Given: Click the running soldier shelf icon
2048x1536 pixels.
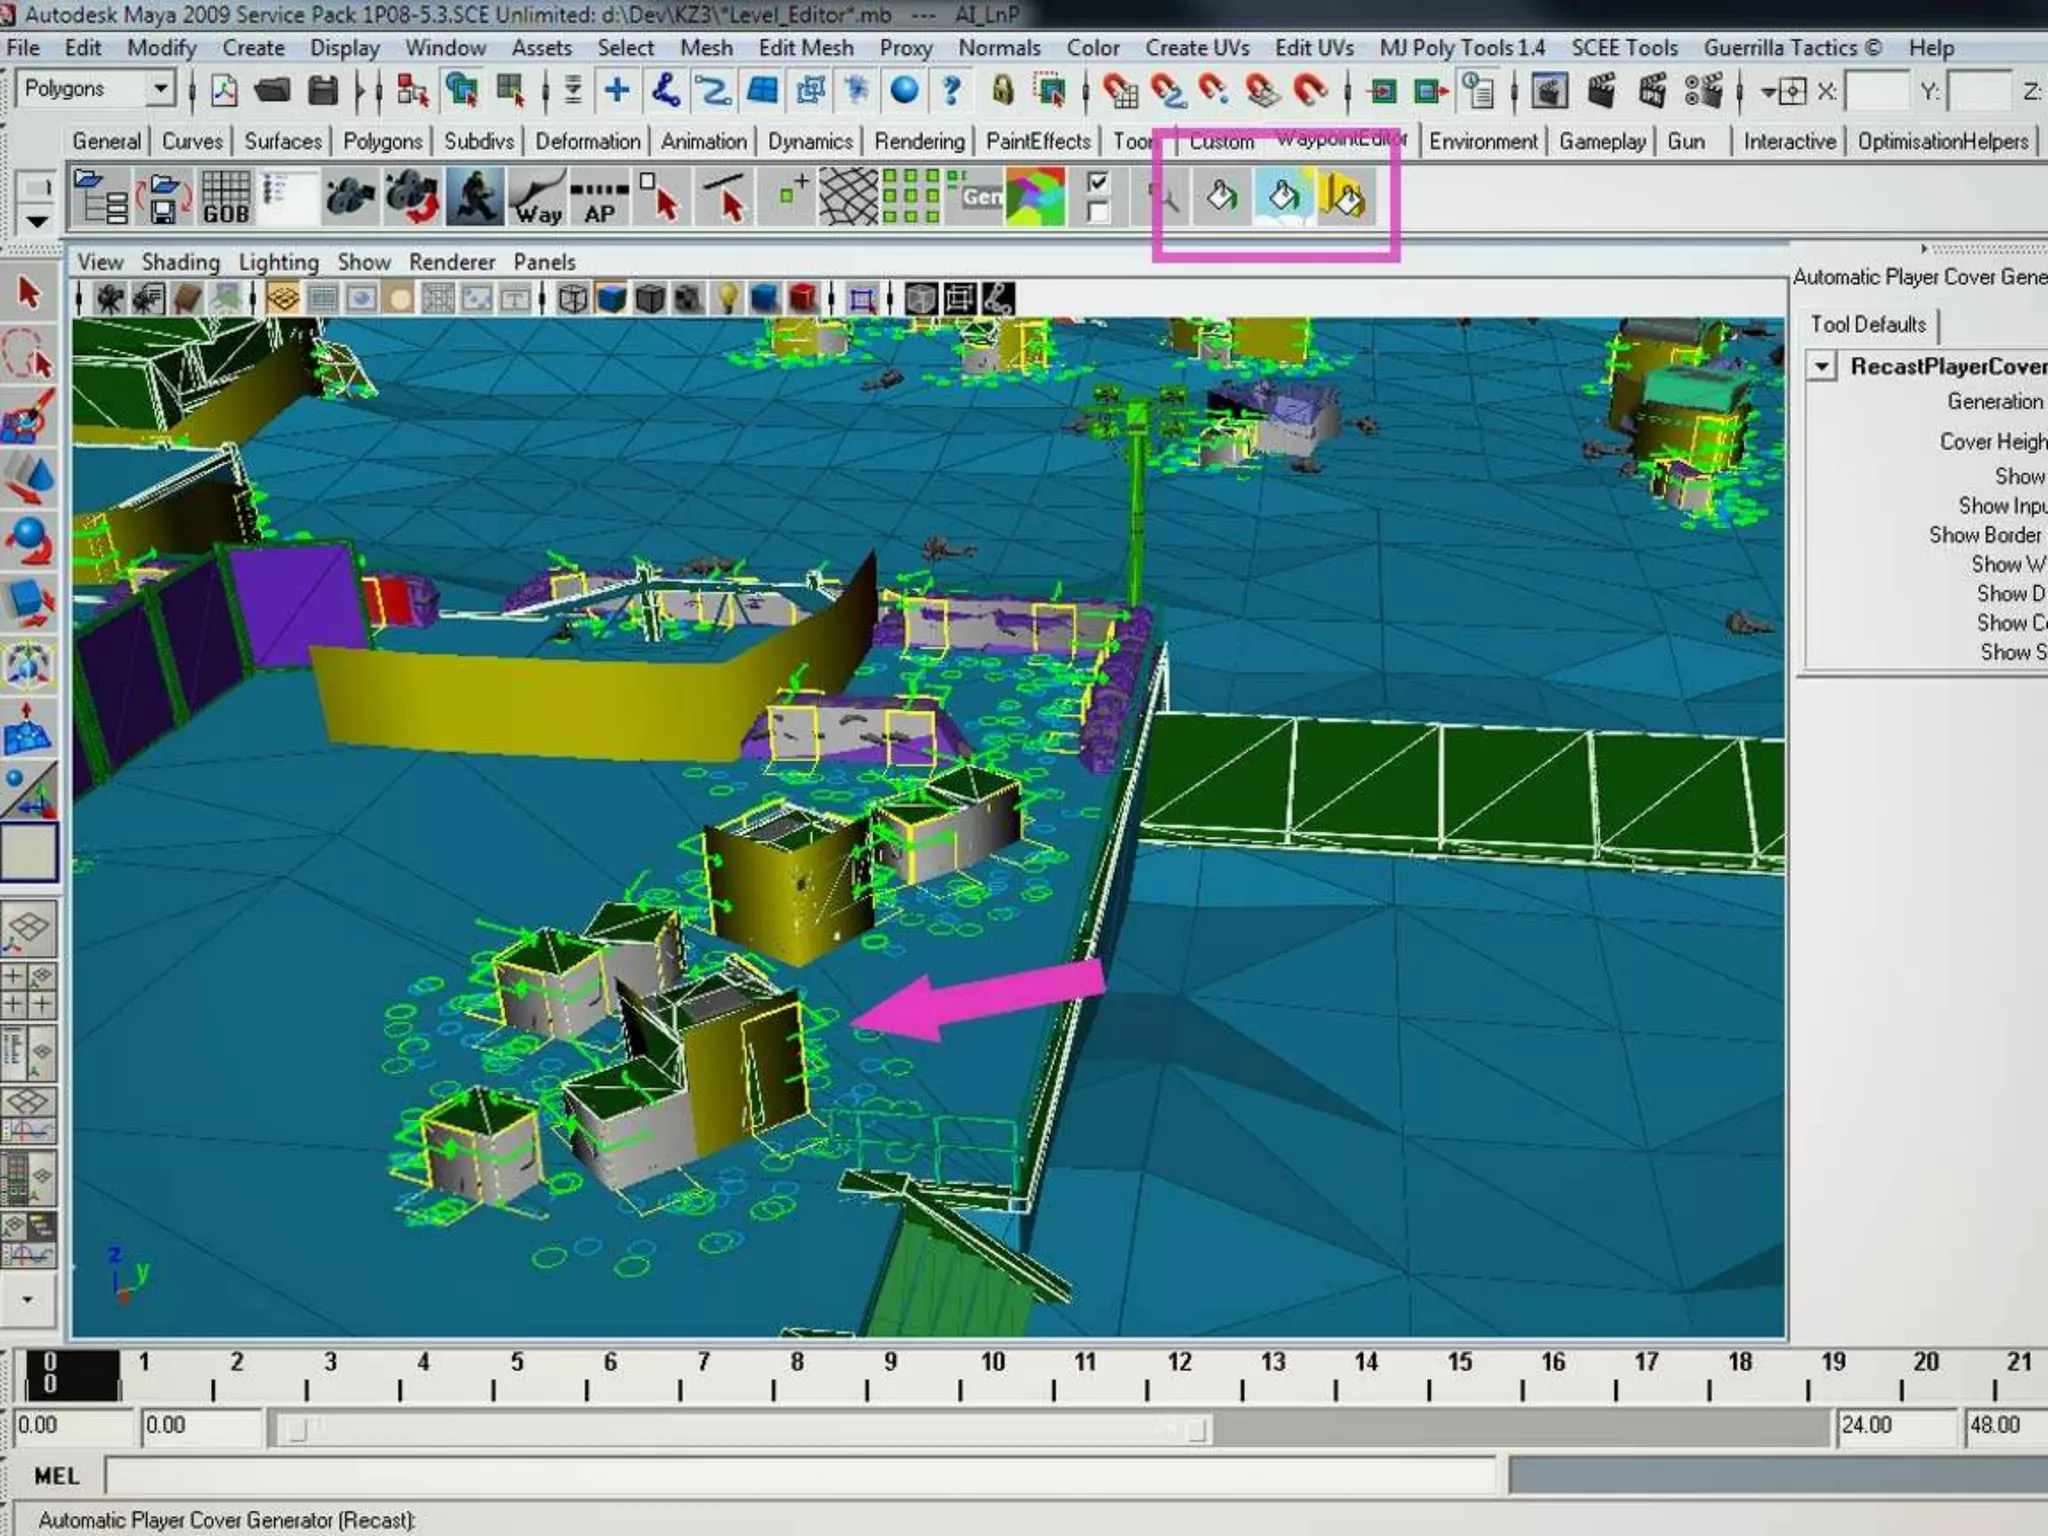Looking at the screenshot, I should tap(474, 197).
